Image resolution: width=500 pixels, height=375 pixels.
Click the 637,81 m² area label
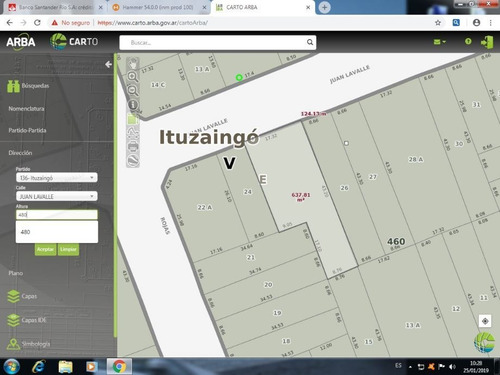pyautogui.click(x=301, y=197)
